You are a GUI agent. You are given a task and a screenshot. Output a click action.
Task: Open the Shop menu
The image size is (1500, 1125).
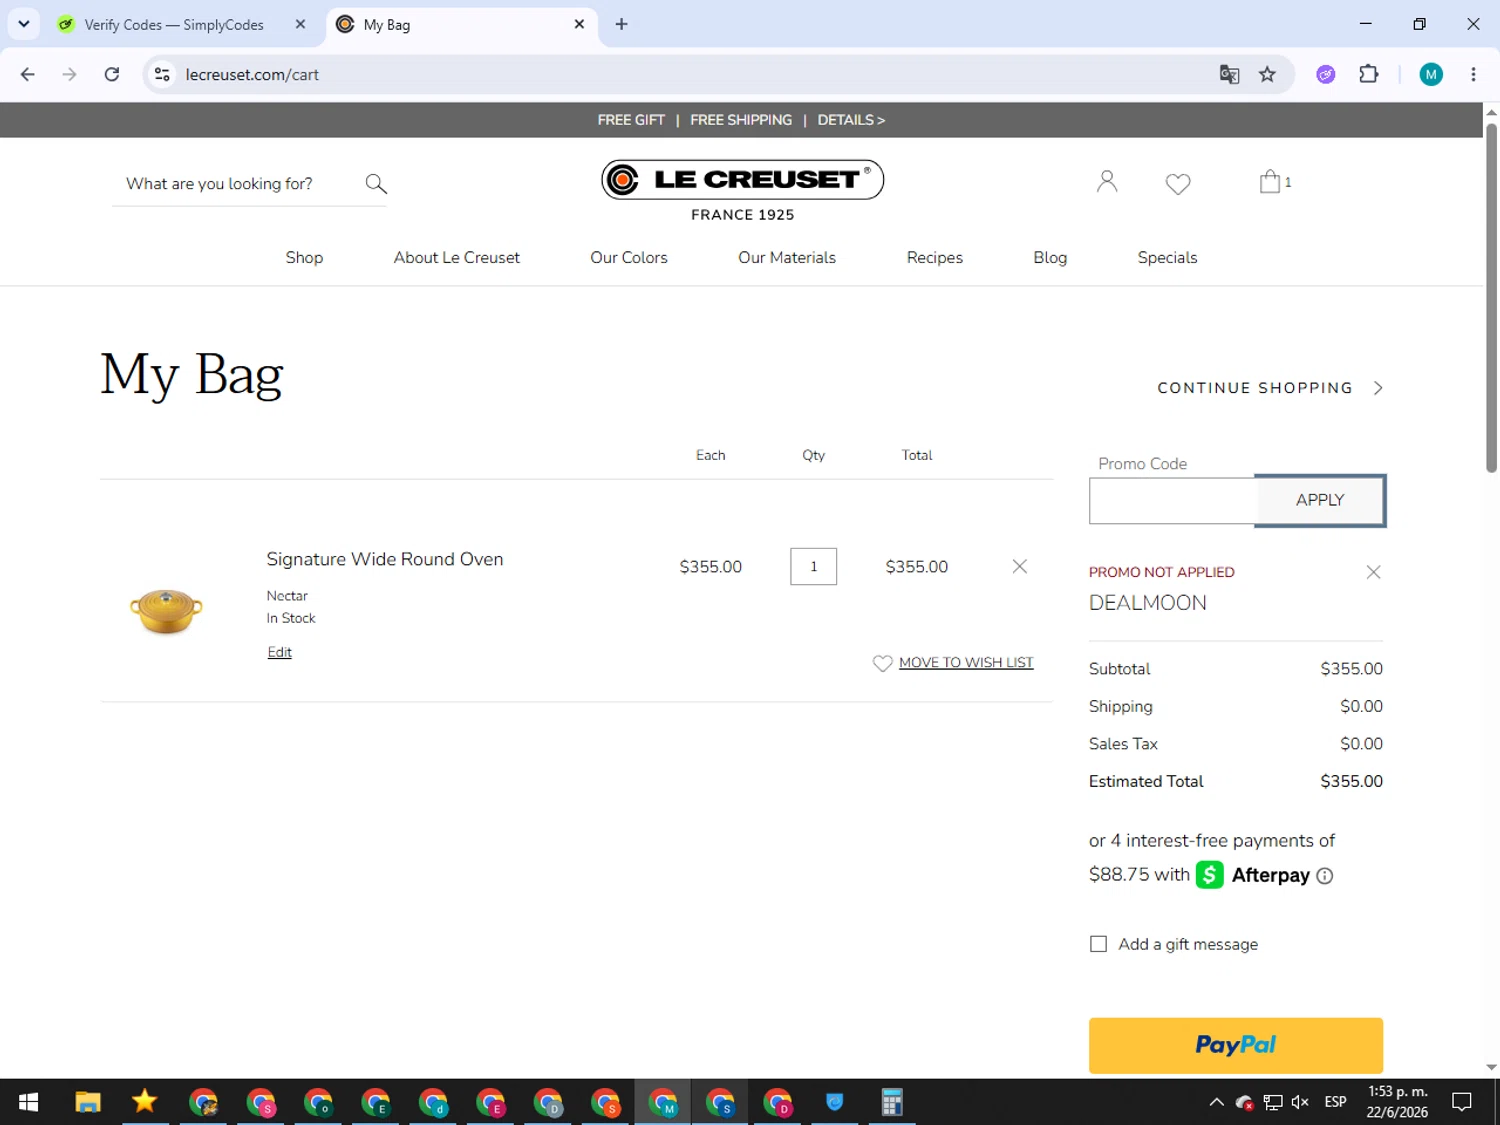tap(304, 257)
